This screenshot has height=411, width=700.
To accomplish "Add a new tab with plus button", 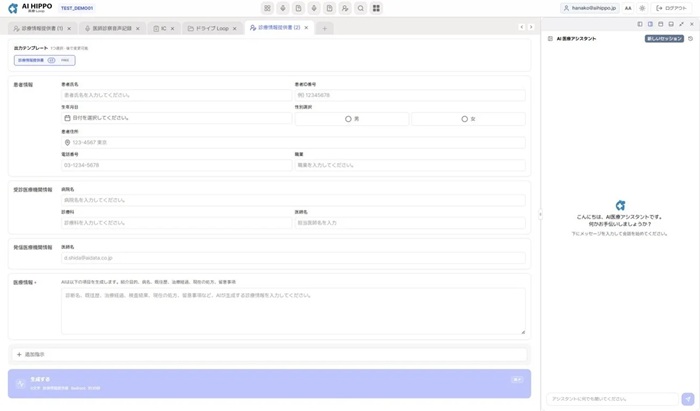I will (325, 29).
